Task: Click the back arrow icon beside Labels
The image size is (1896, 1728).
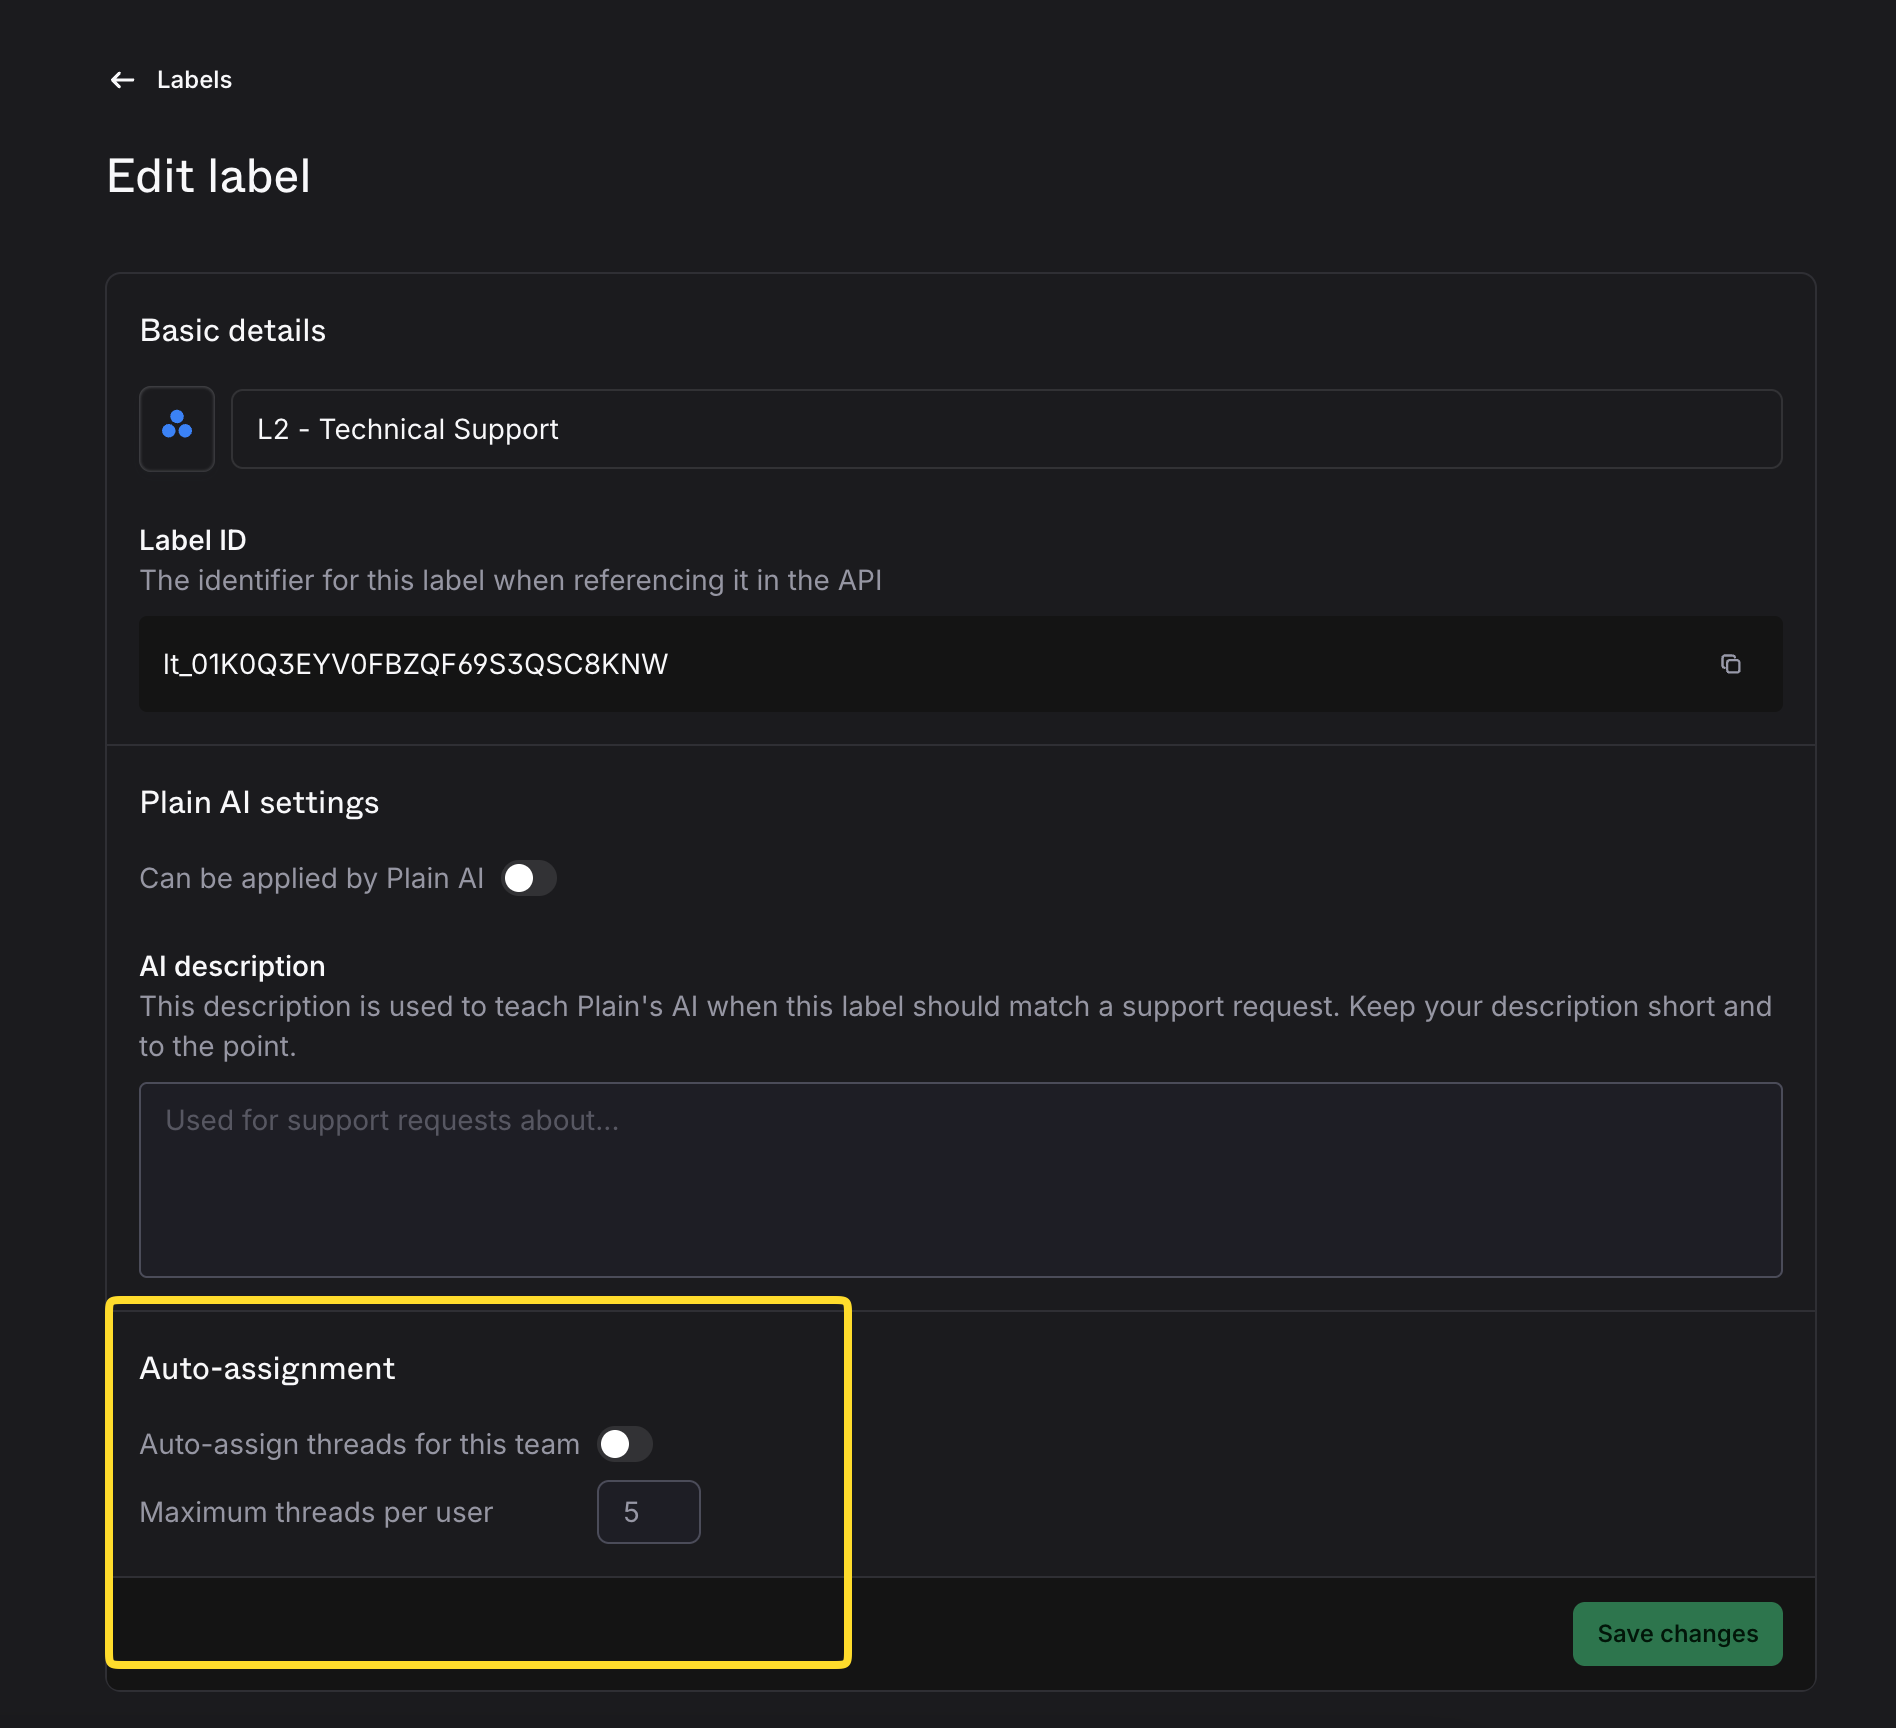Action: tap(122, 80)
